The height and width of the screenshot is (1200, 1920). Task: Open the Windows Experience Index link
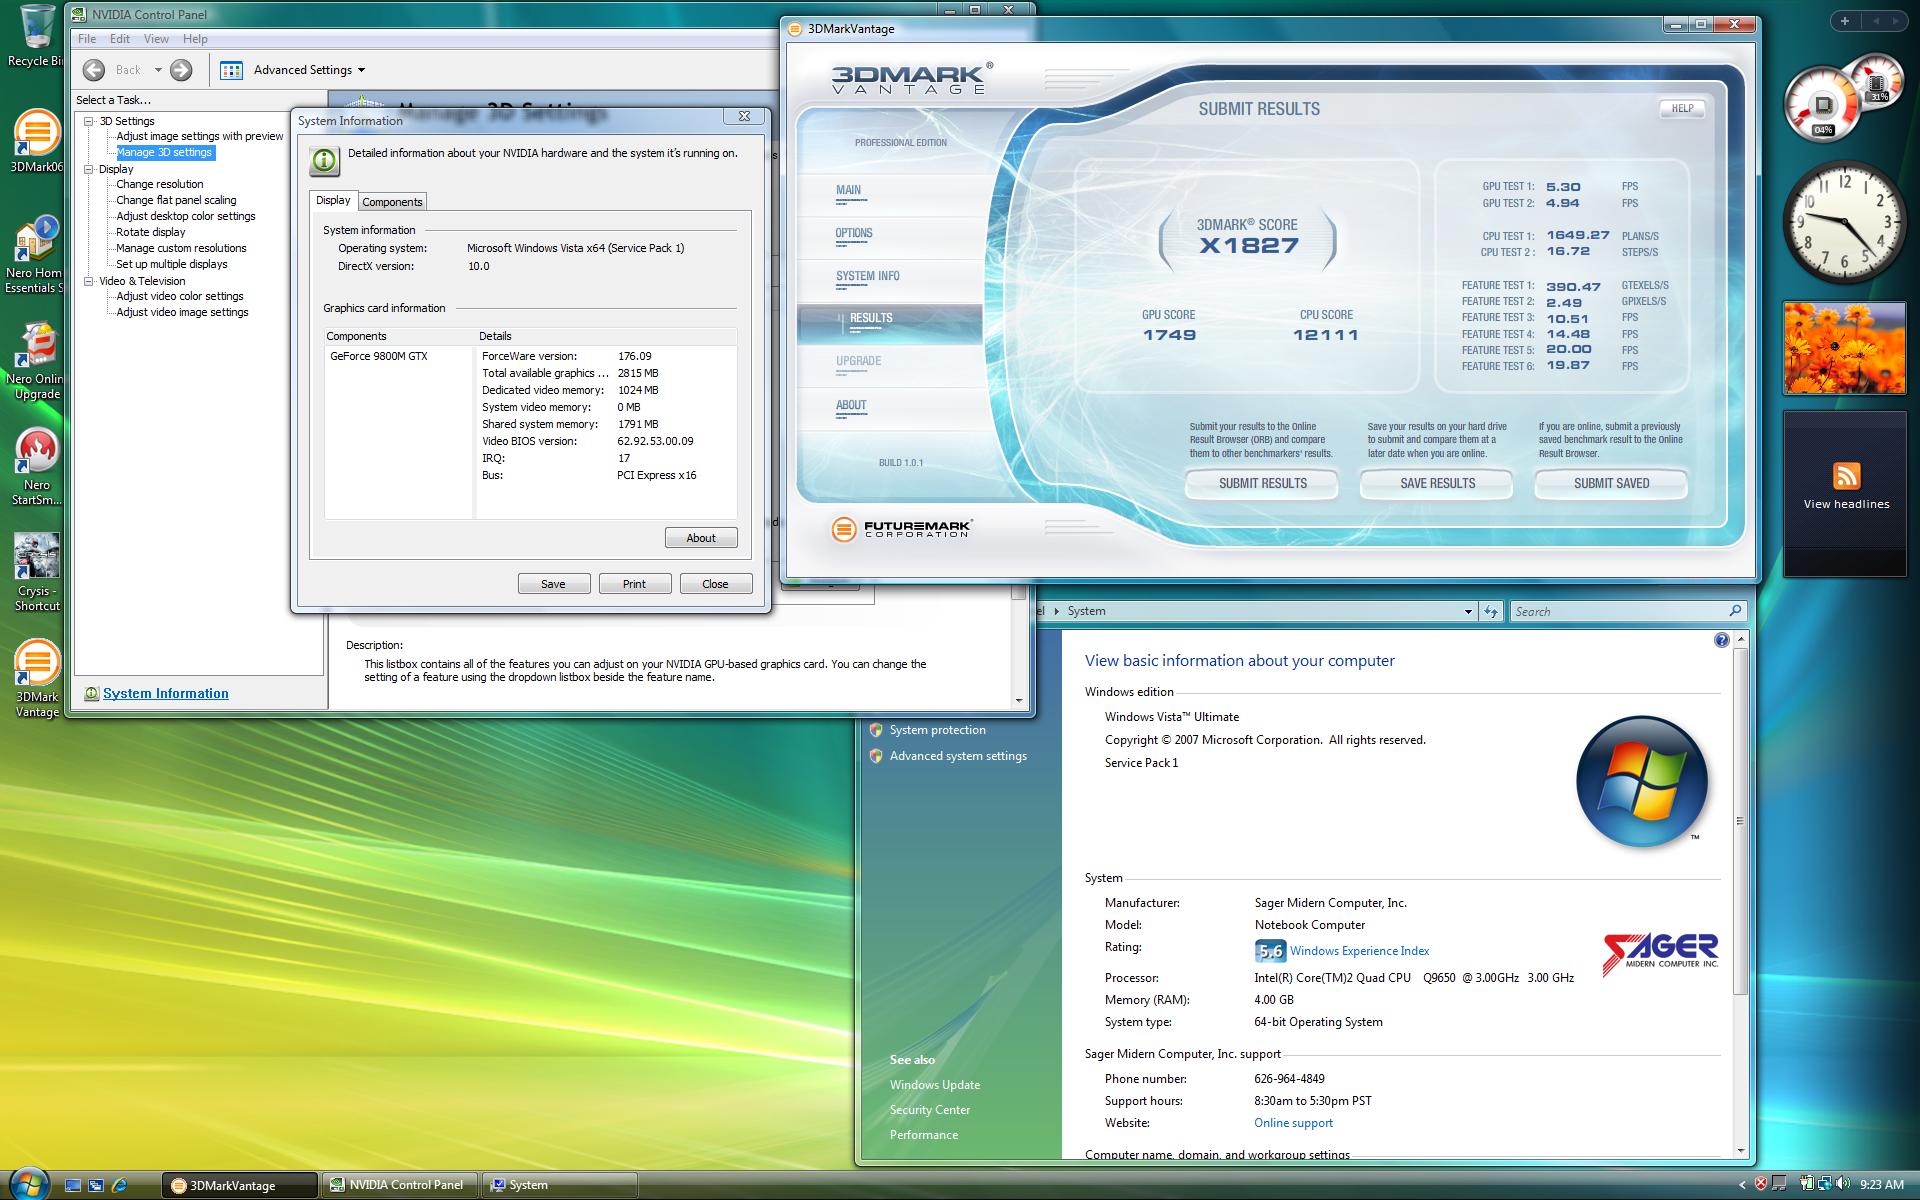(1359, 951)
